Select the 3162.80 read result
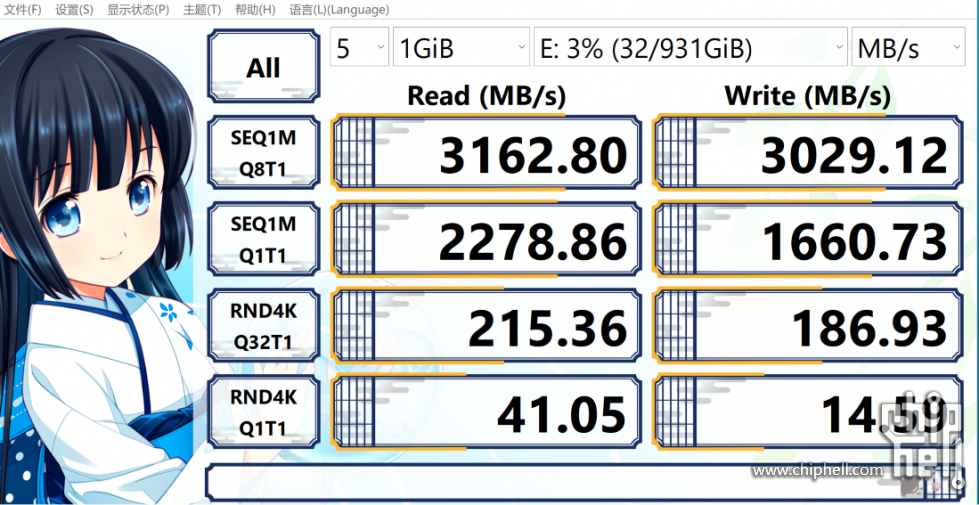 486,153
